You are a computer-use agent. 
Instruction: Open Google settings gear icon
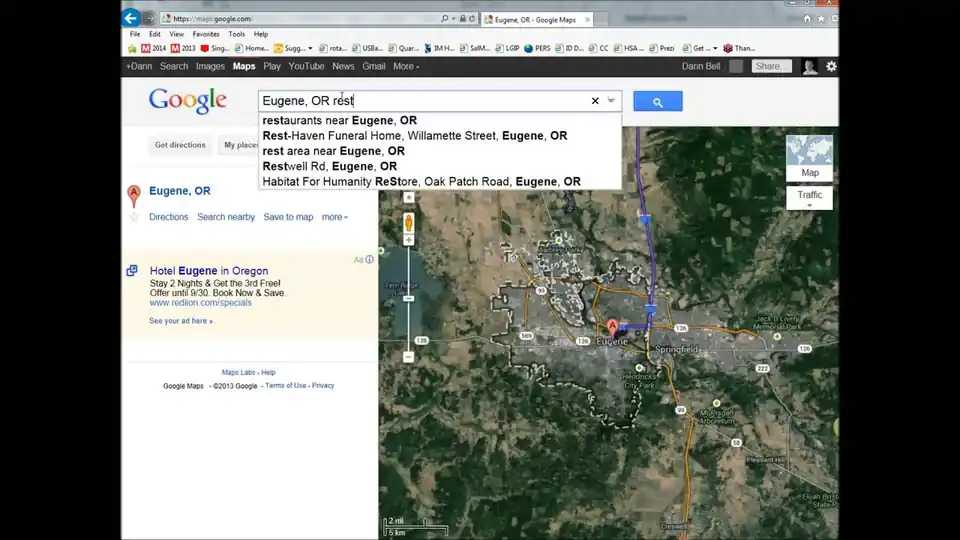pyautogui.click(x=831, y=66)
